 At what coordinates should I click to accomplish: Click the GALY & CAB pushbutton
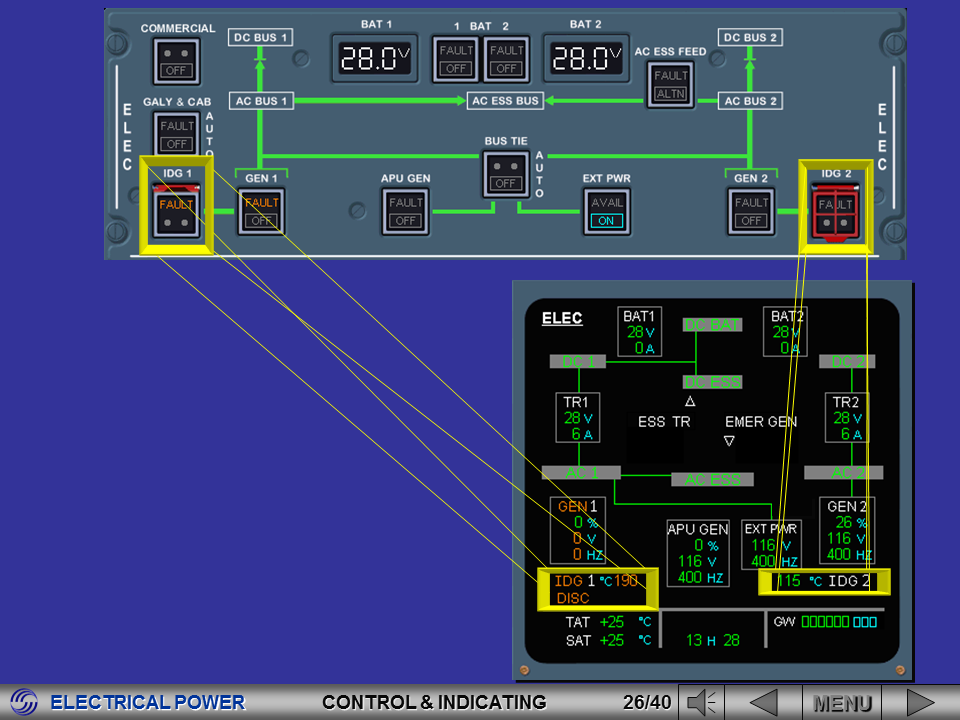click(x=176, y=134)
